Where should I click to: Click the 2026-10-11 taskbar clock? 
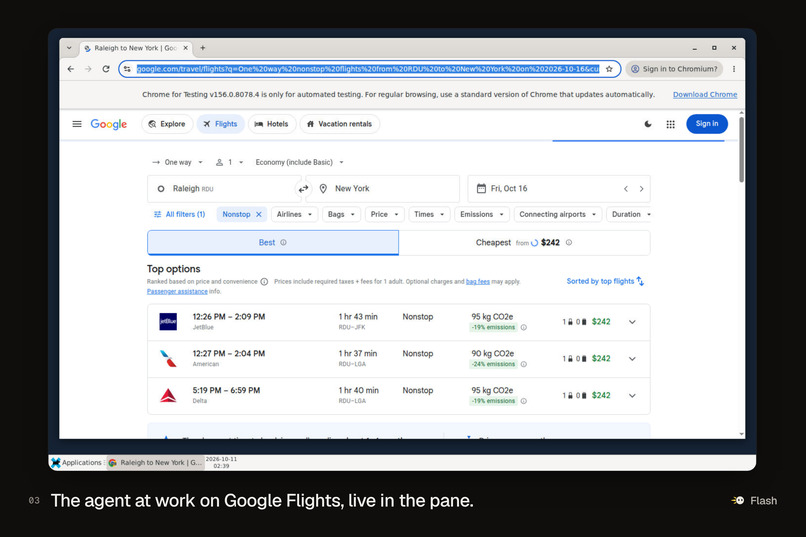[x=221, y=462]
